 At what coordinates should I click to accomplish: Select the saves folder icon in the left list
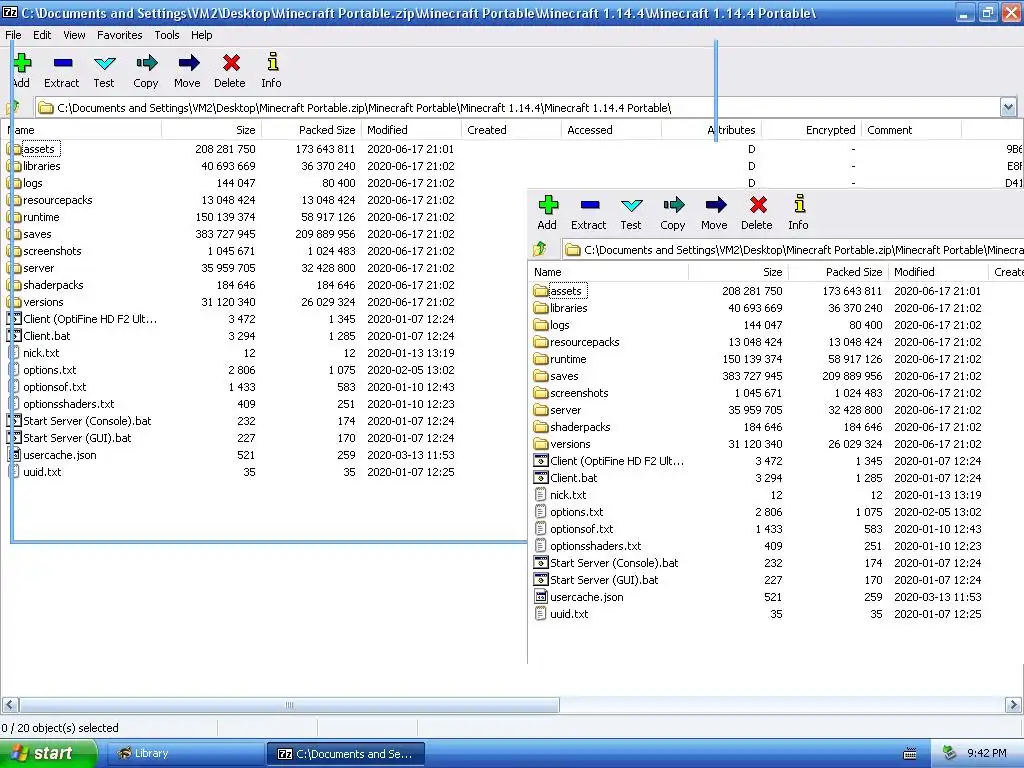click(x=14, y=234)
